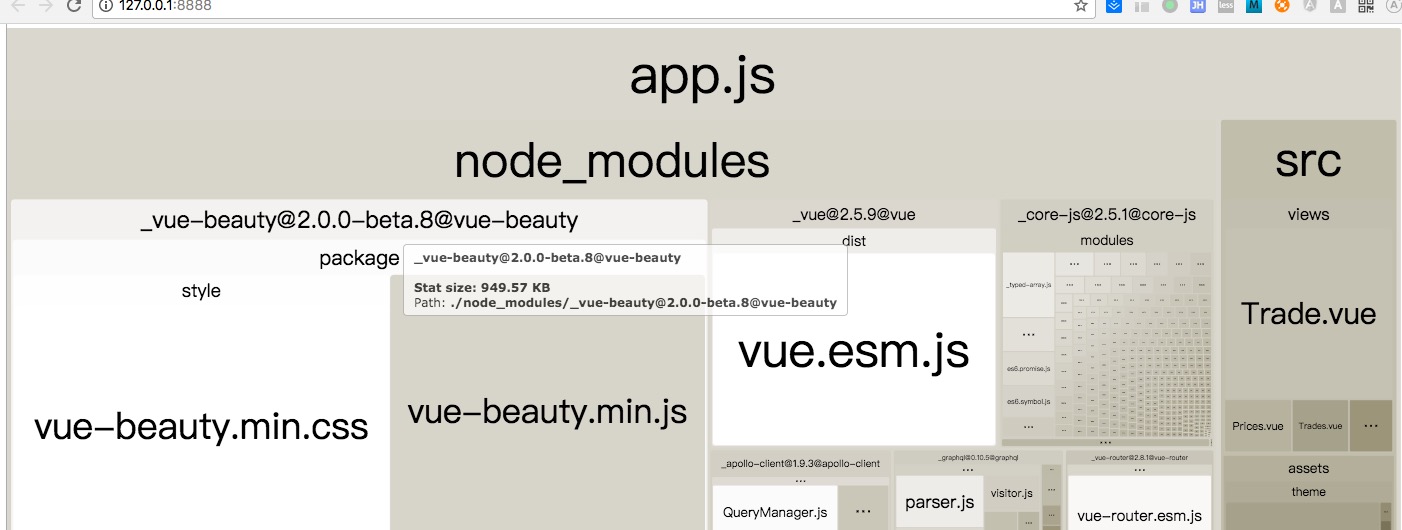
Task: Select the Prices.vue block
Action: 1258,426
